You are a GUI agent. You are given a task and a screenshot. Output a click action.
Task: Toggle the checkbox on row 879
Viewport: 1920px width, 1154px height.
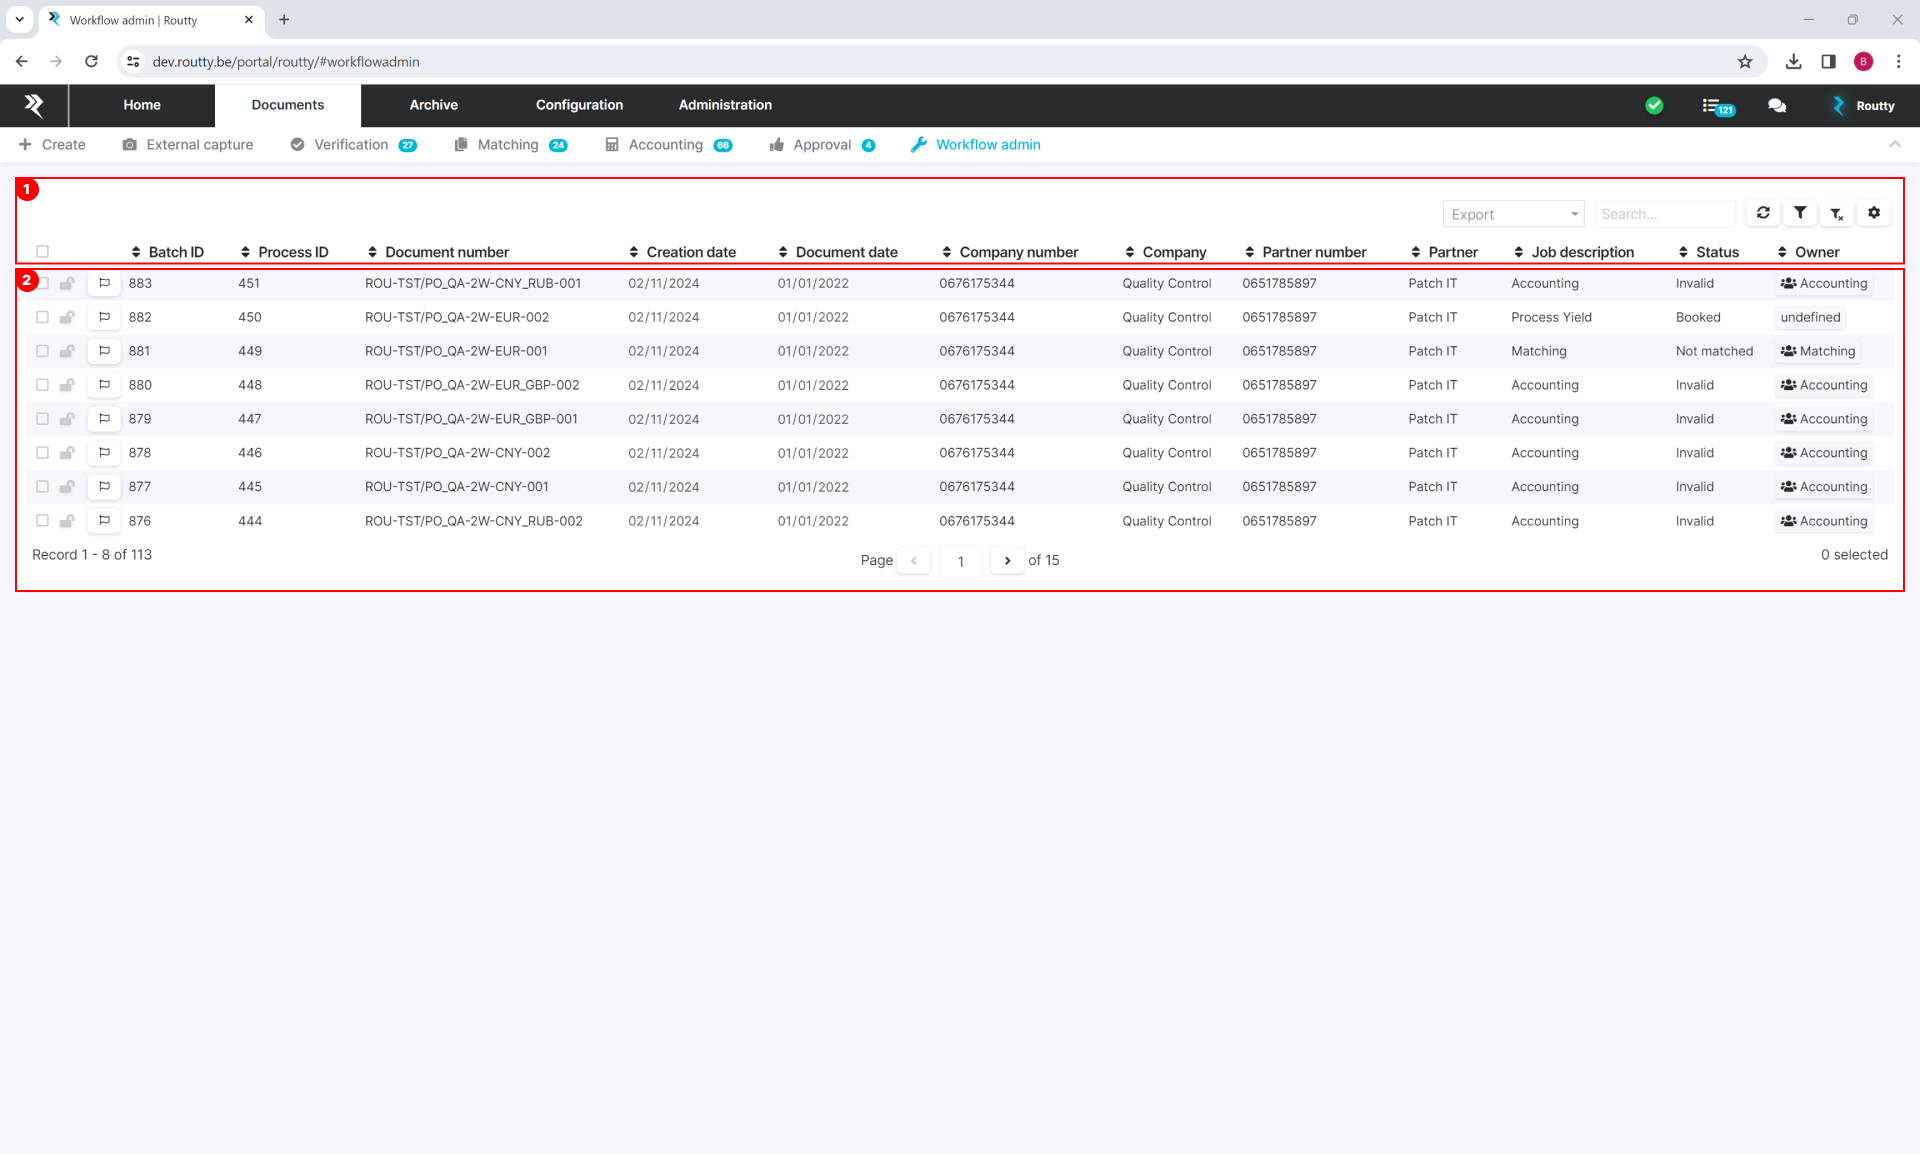pos(43,419)
